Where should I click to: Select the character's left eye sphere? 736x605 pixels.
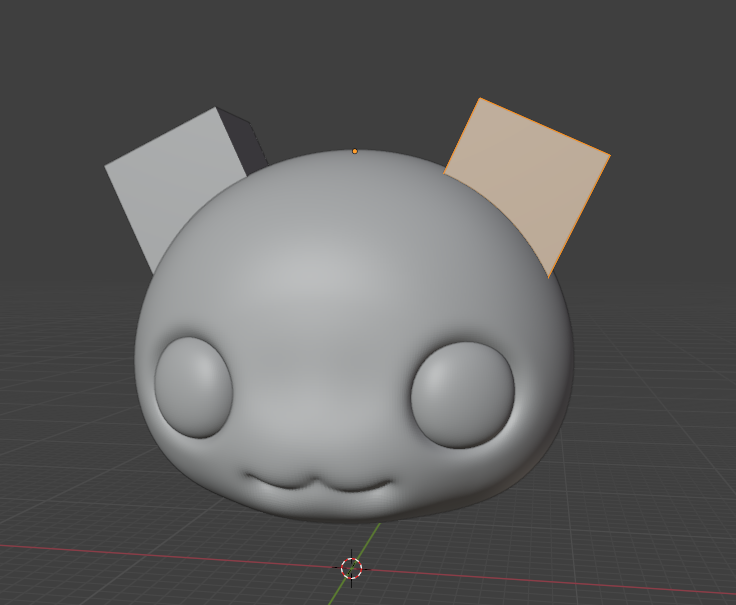193,387
